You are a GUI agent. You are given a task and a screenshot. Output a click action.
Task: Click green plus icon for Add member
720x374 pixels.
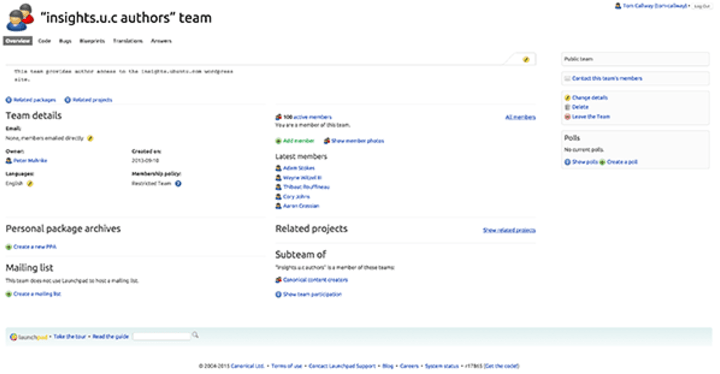click(x=278, y=141)
